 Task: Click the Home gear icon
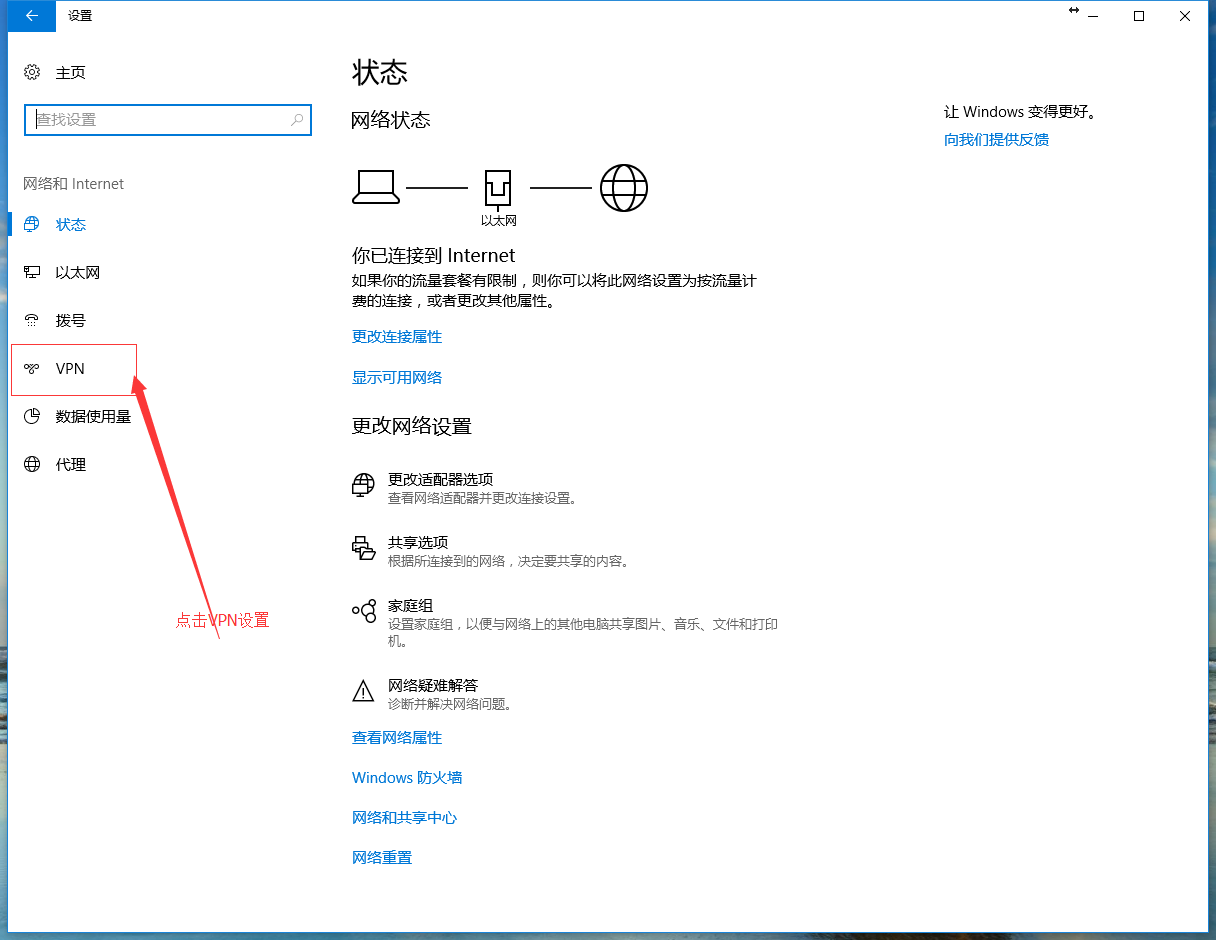[32, 73]
